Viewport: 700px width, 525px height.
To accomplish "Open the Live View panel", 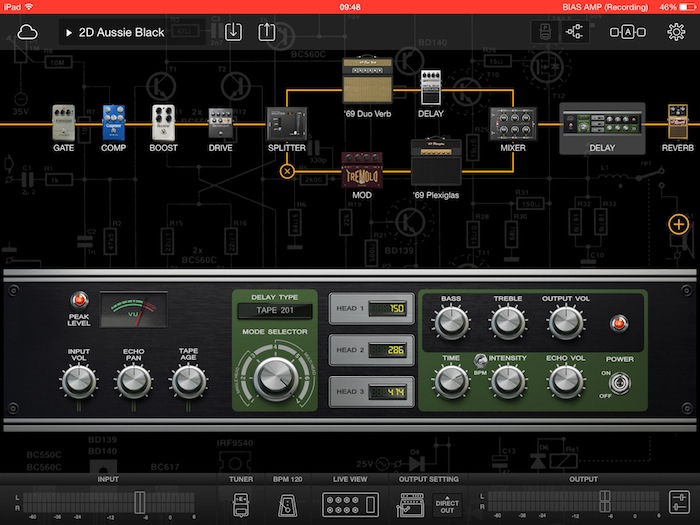I will (350, 503).
